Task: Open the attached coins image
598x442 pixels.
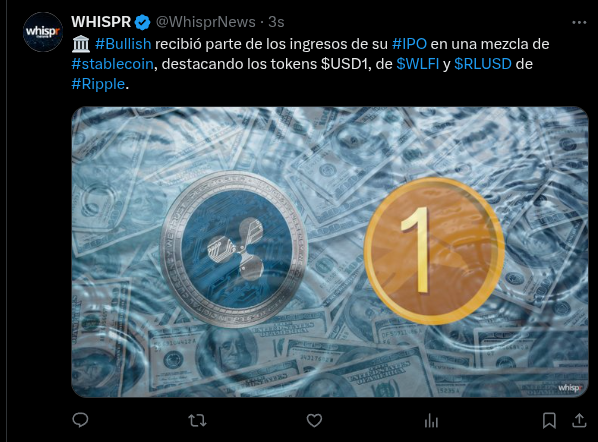Action: coord(330,252)
